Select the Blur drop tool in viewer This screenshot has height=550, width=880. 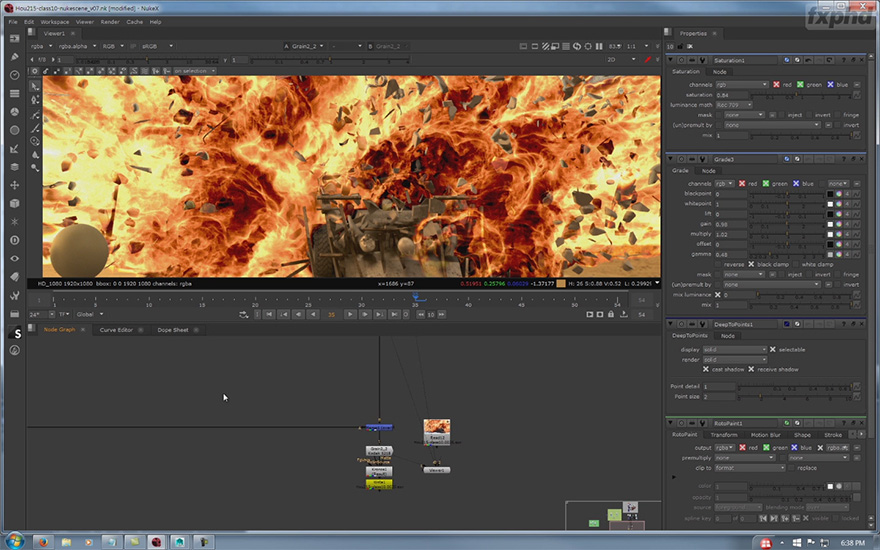click(x=35, y=154)
